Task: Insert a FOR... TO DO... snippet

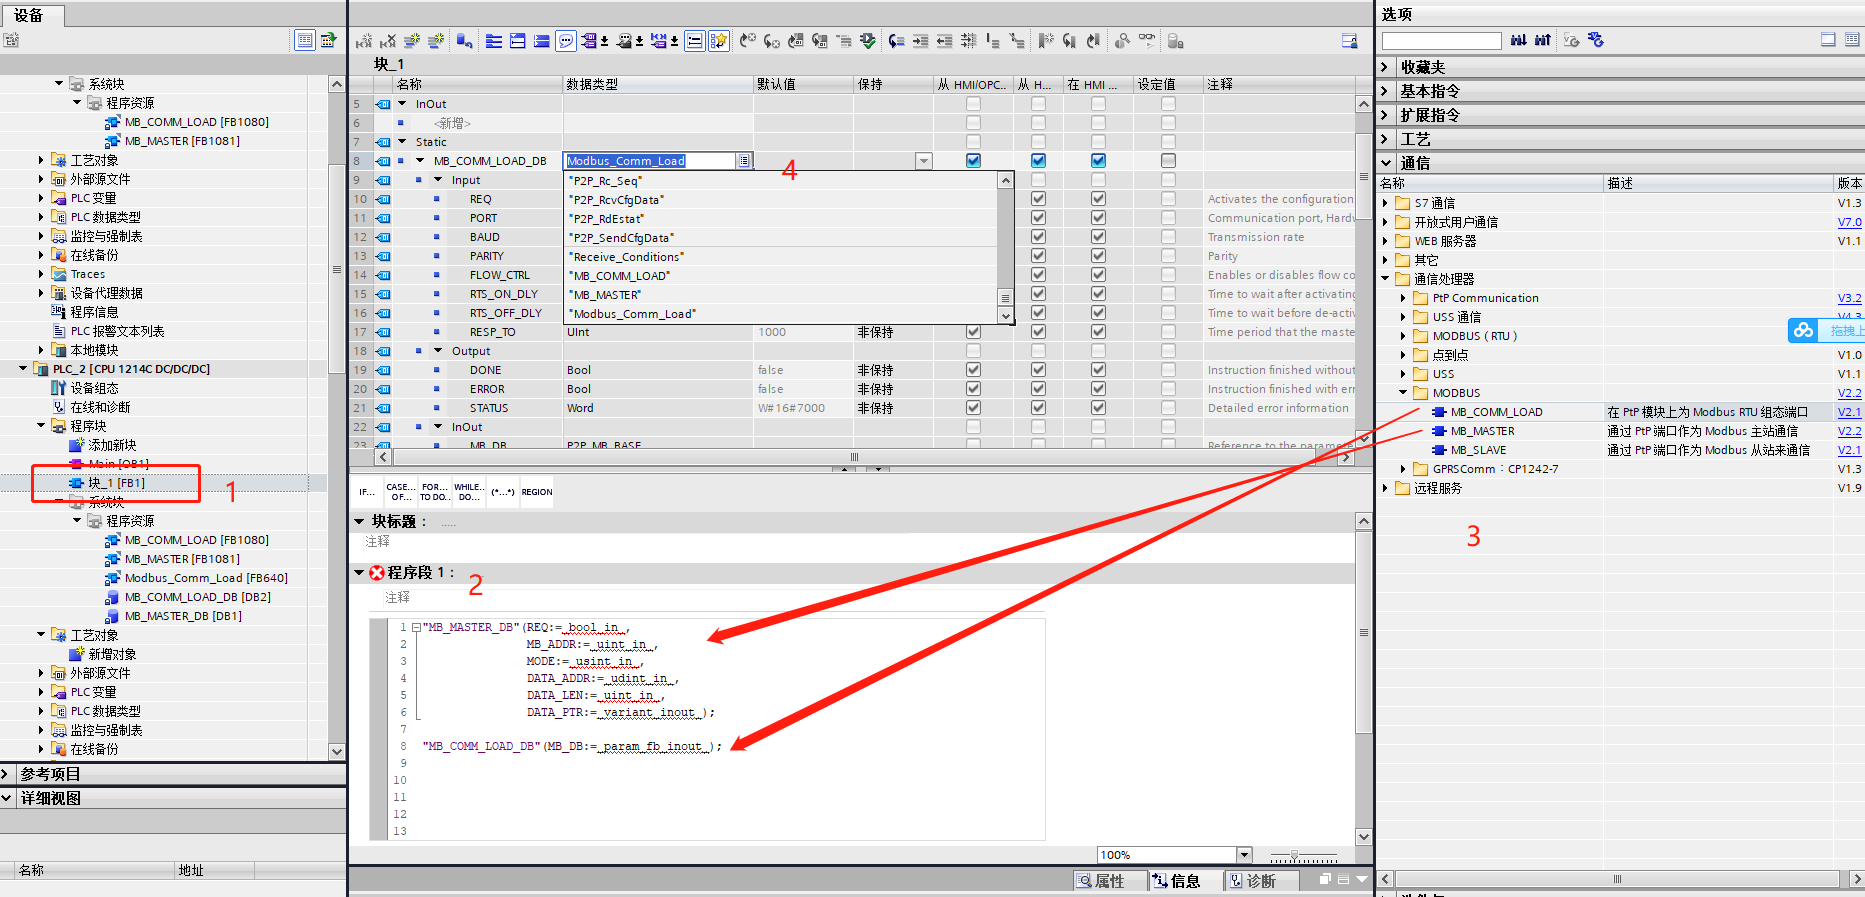Action: (x=434, y=492)
